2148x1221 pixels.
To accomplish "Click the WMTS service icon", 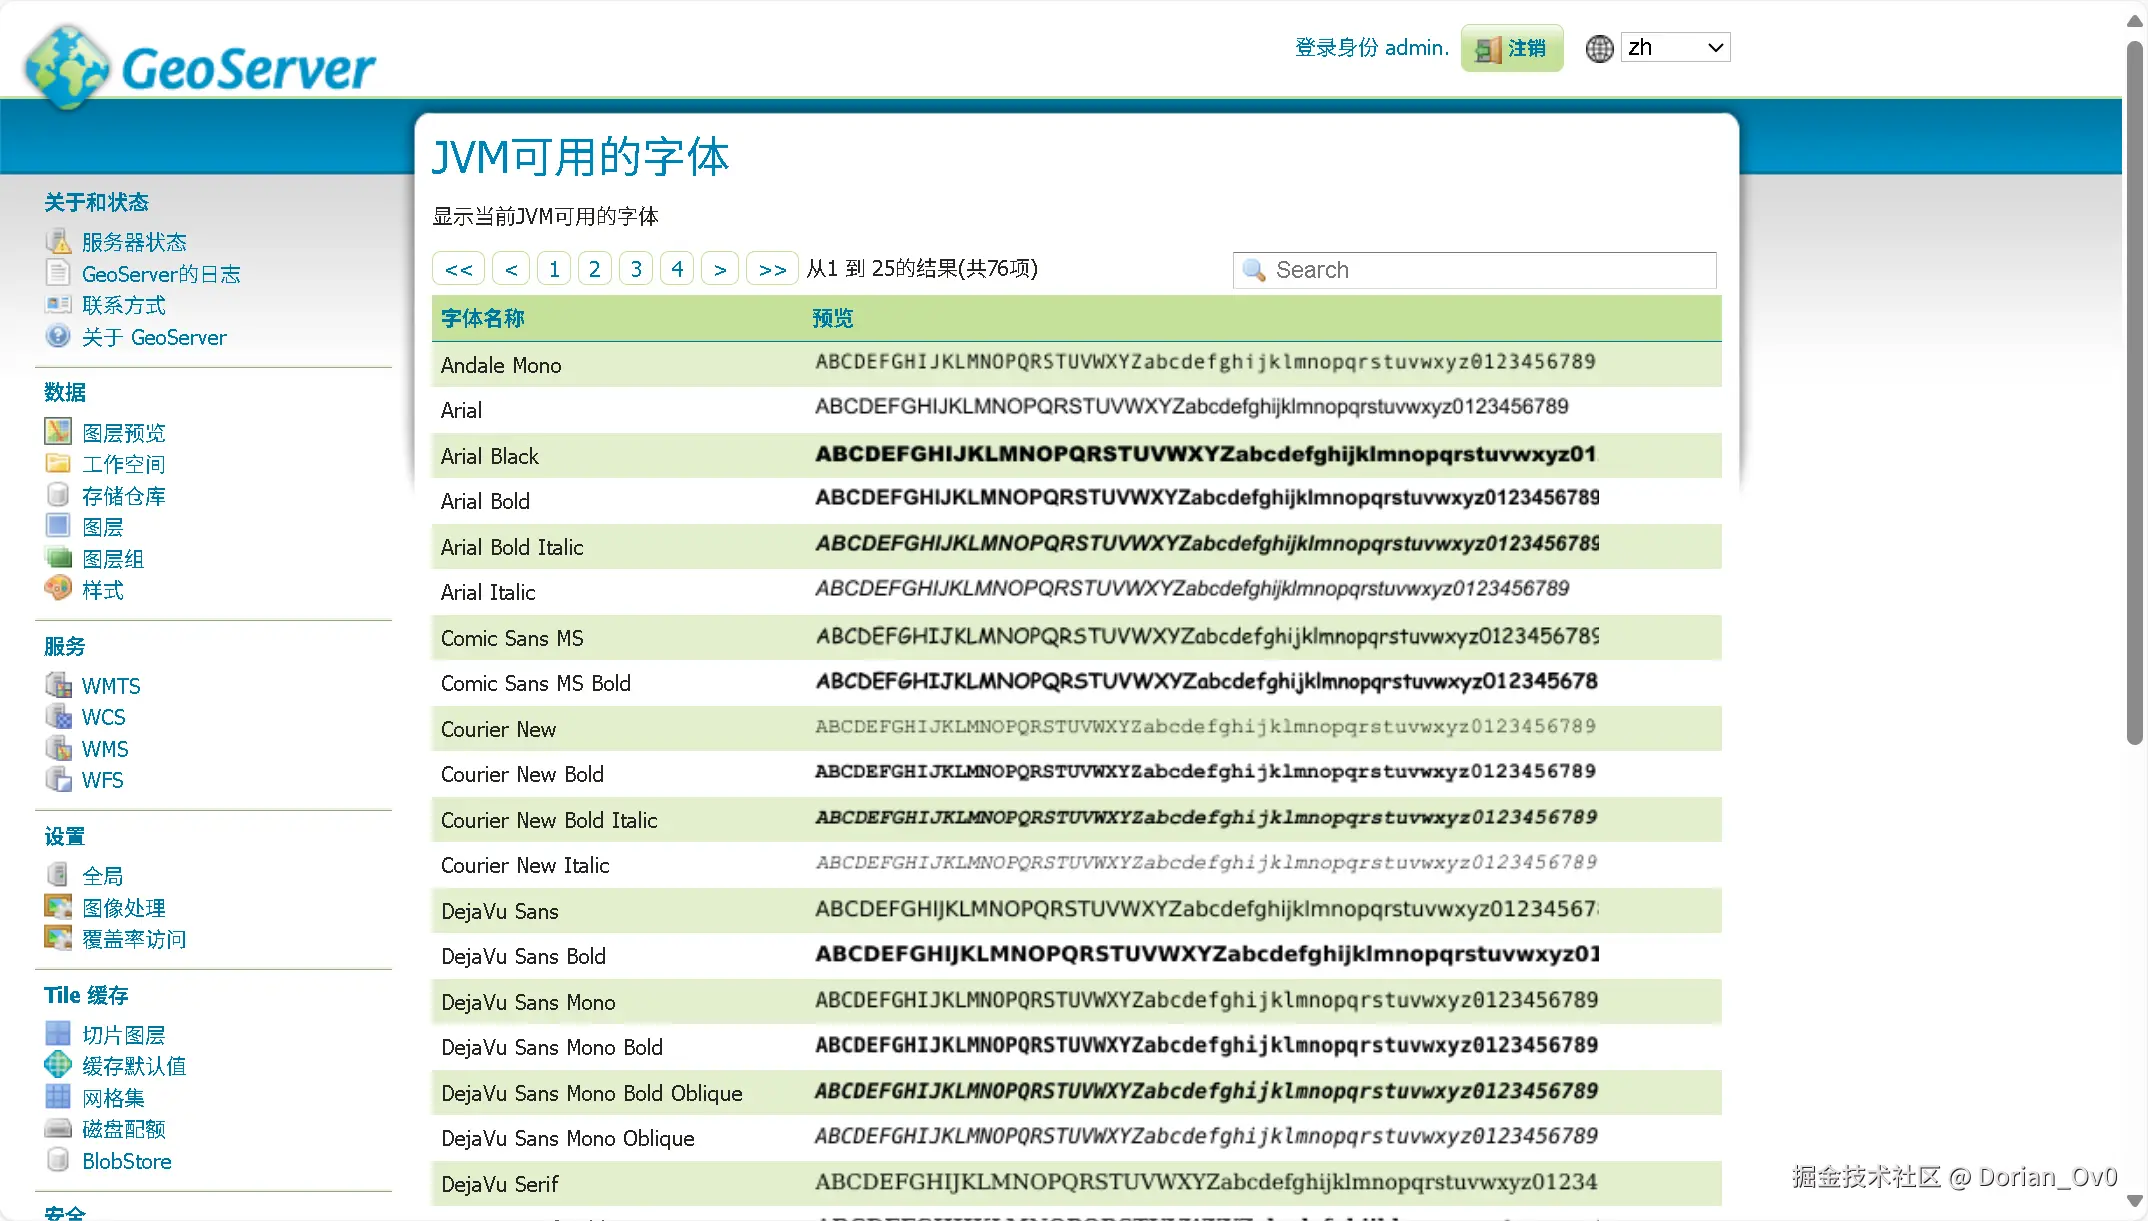I will point(58,685).
